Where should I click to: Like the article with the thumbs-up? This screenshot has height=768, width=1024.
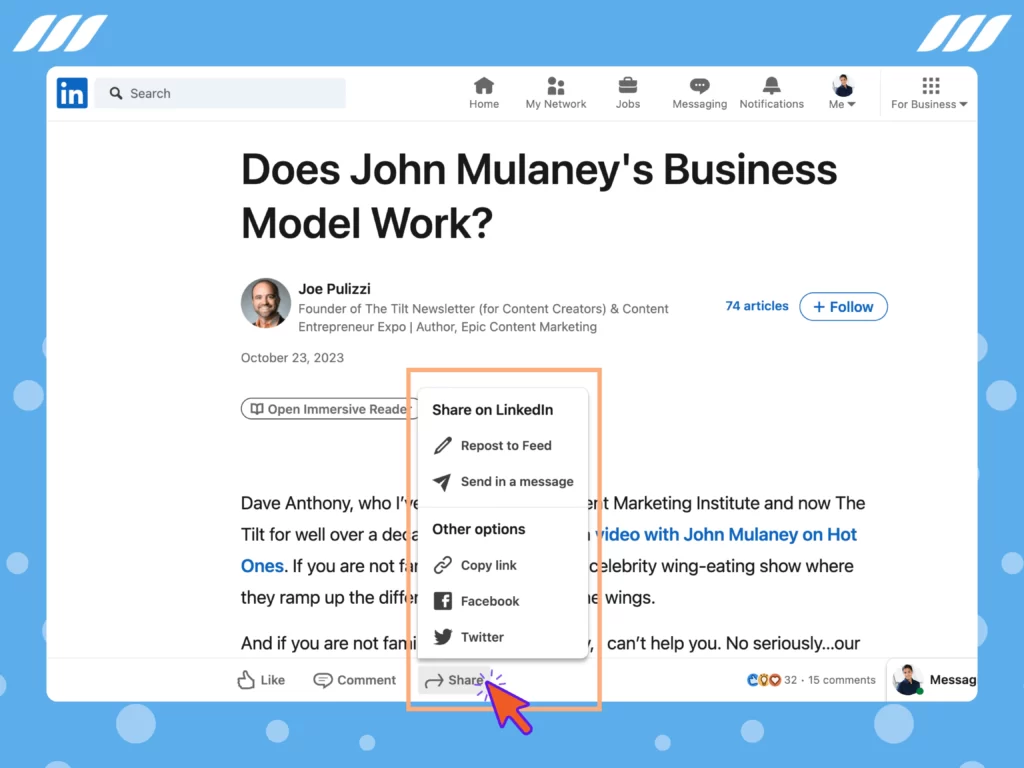pos(260,679)
